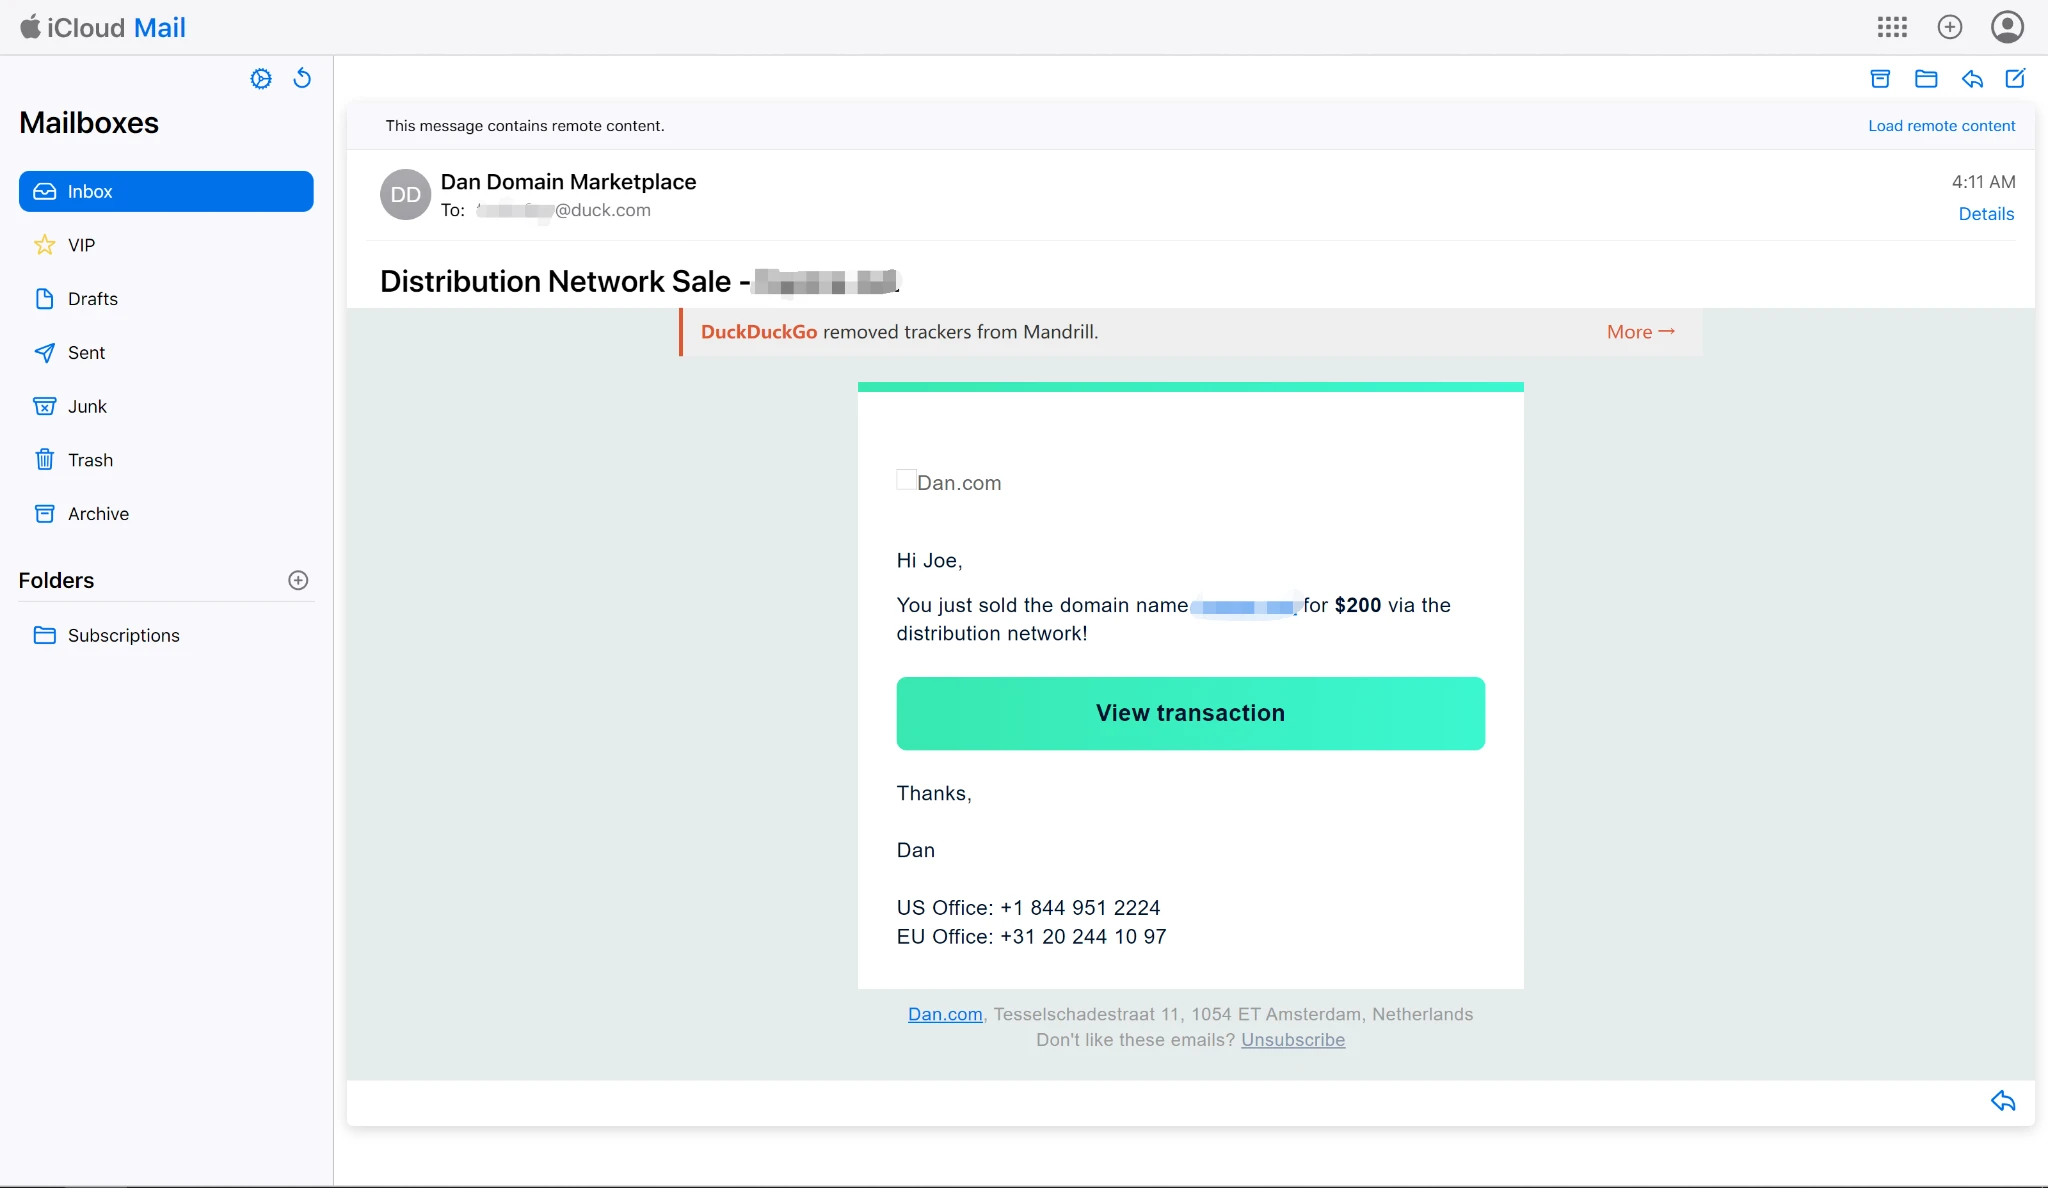Click Load remote content
Viewport: 2048px width, 1188px height.
[x=1941, y=126]
